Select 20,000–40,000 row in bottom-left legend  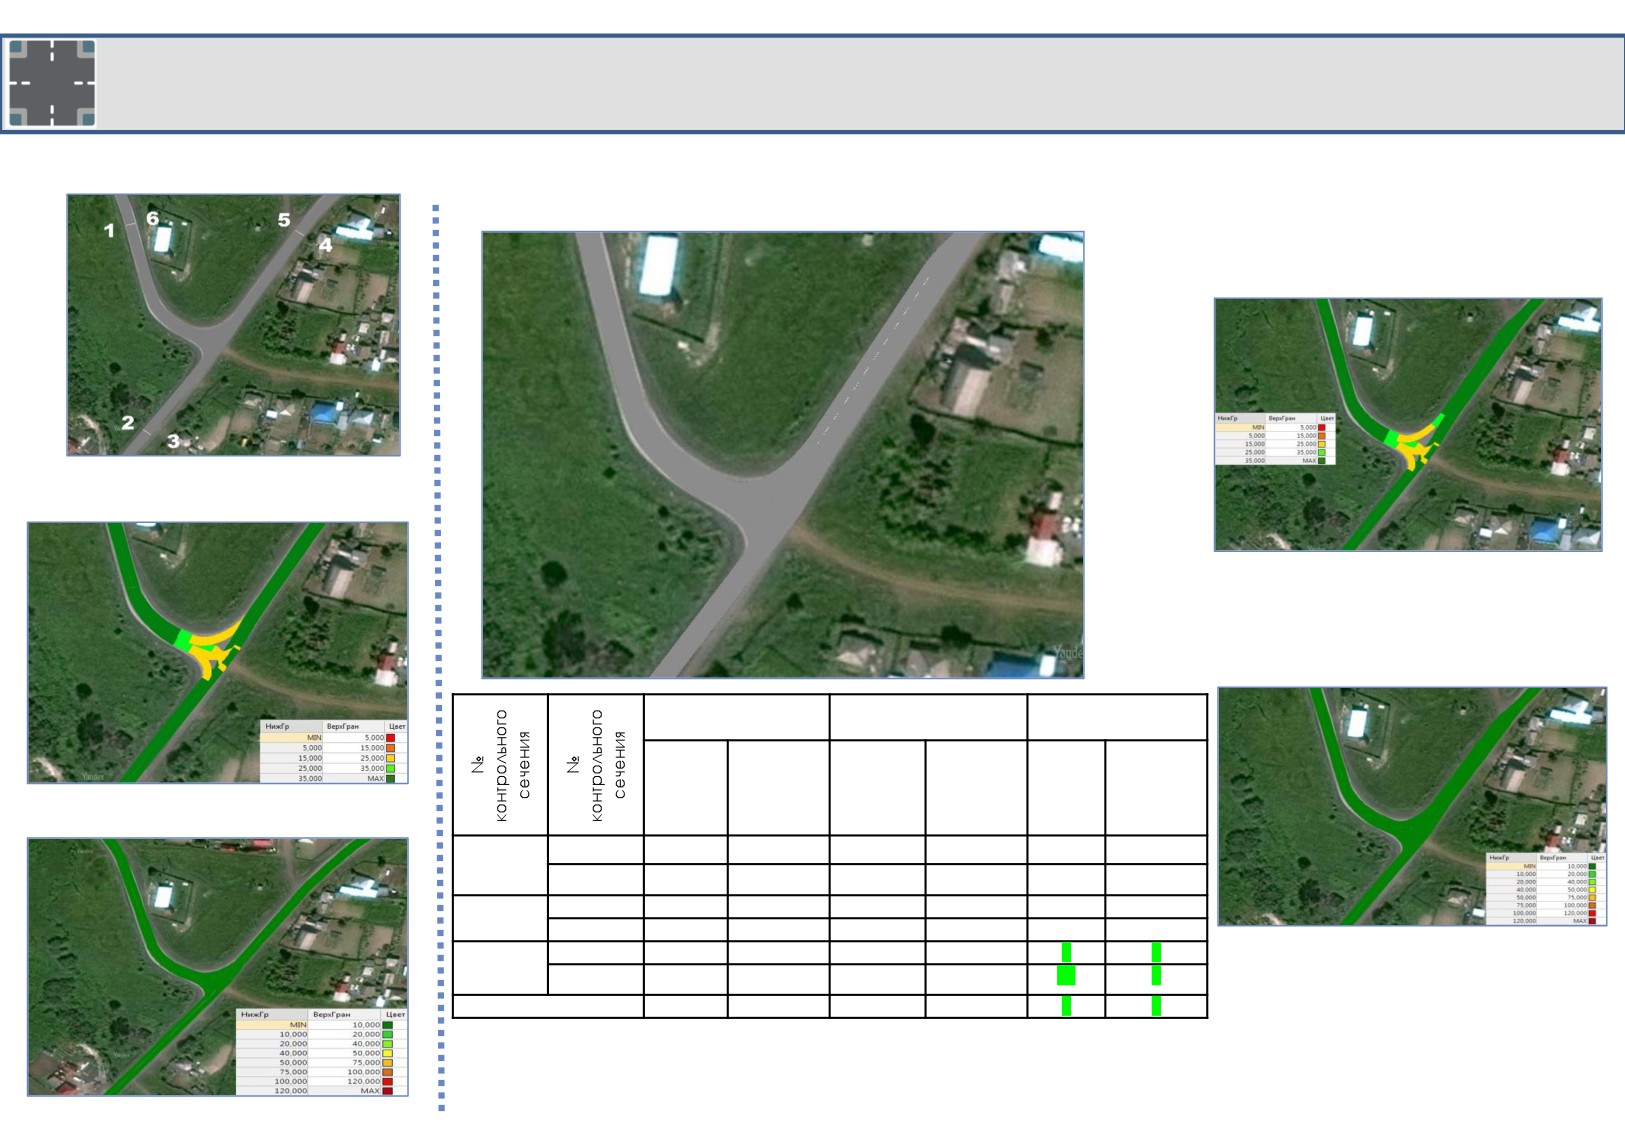point(322,1044)
